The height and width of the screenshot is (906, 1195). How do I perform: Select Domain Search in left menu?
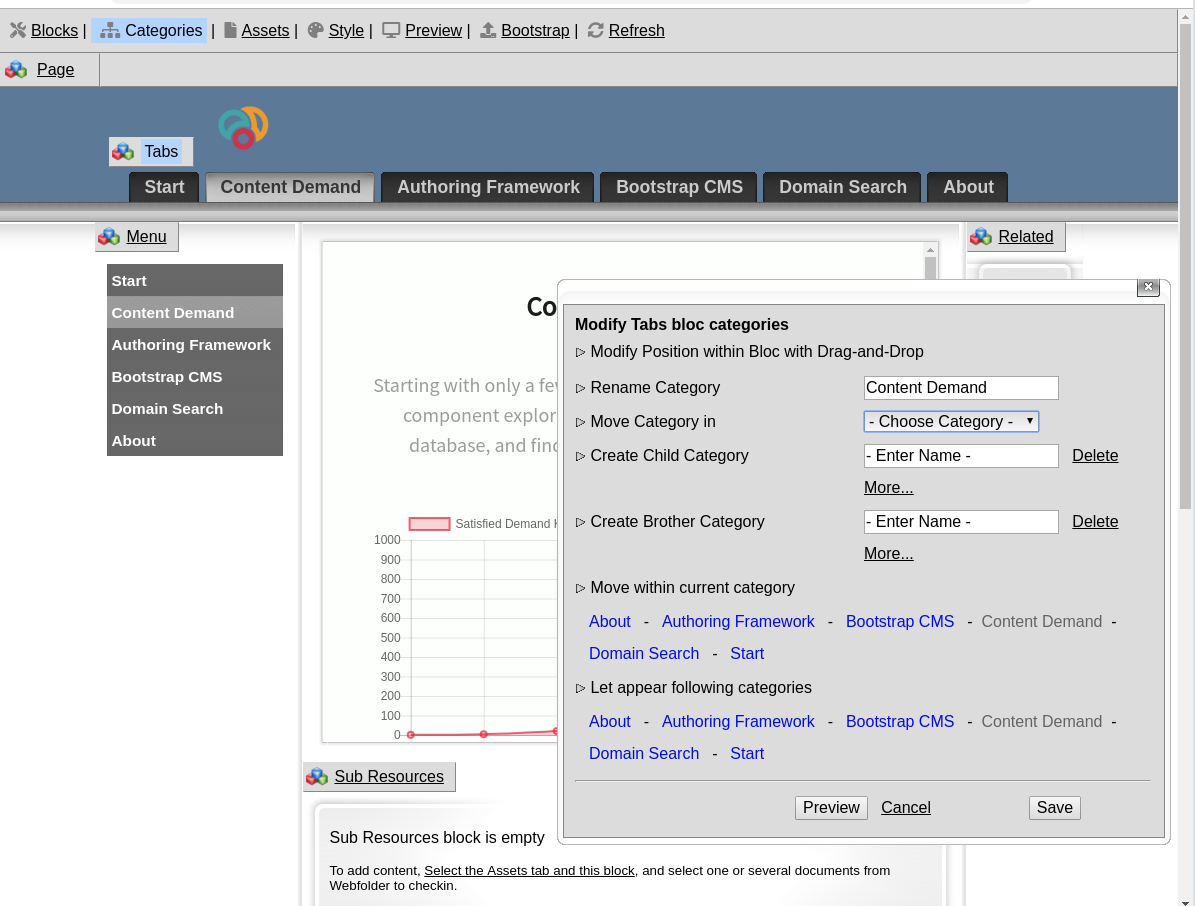167,409
